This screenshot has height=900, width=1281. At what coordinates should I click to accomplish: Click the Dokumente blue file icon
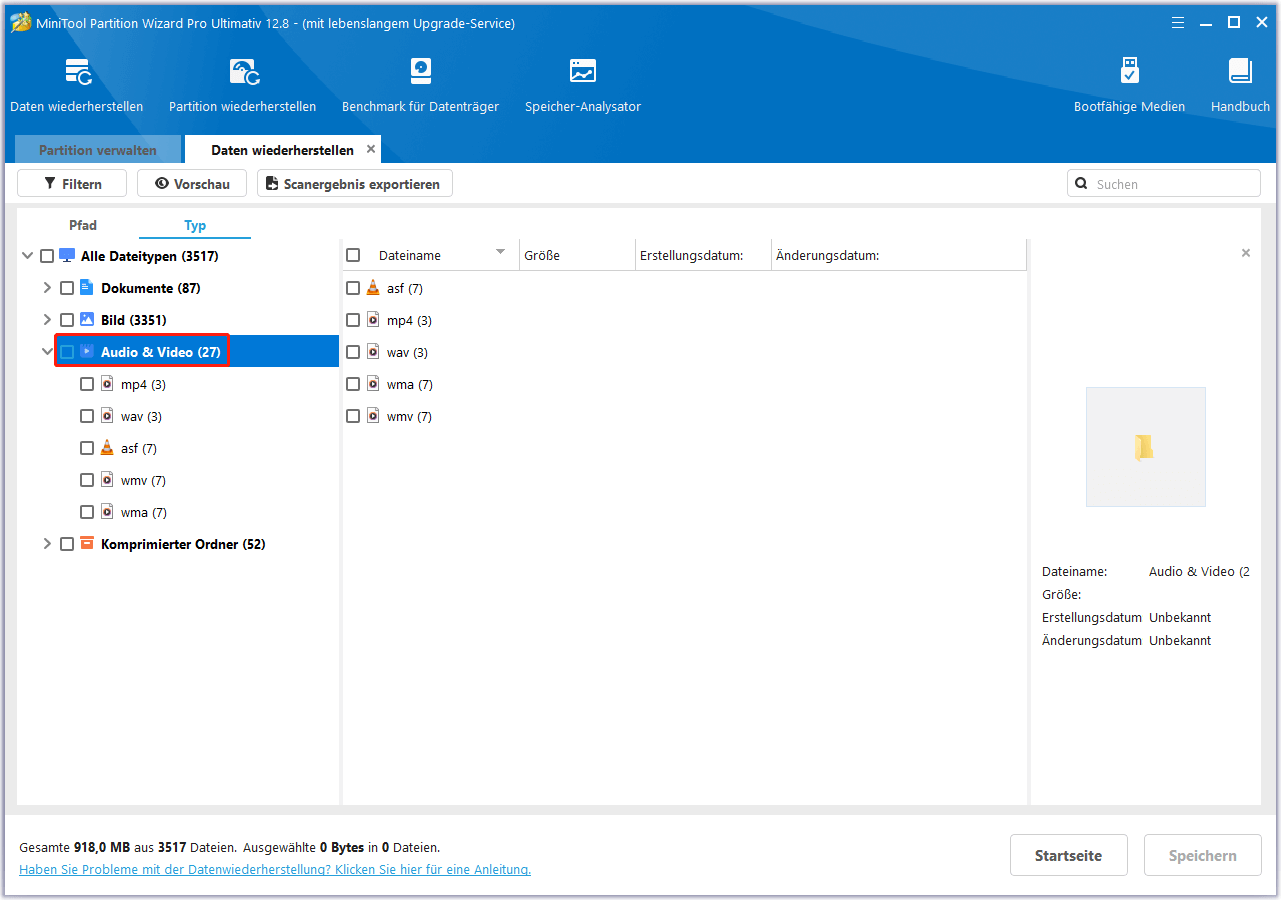[x=86, y=288]
